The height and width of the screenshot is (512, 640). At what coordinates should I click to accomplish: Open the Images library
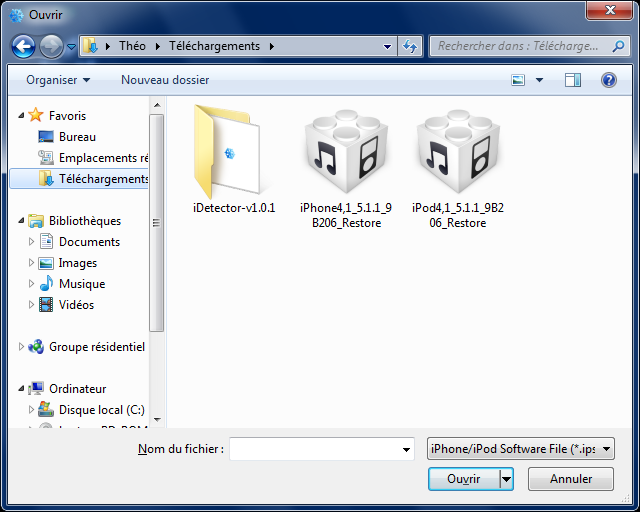(78, 263)
